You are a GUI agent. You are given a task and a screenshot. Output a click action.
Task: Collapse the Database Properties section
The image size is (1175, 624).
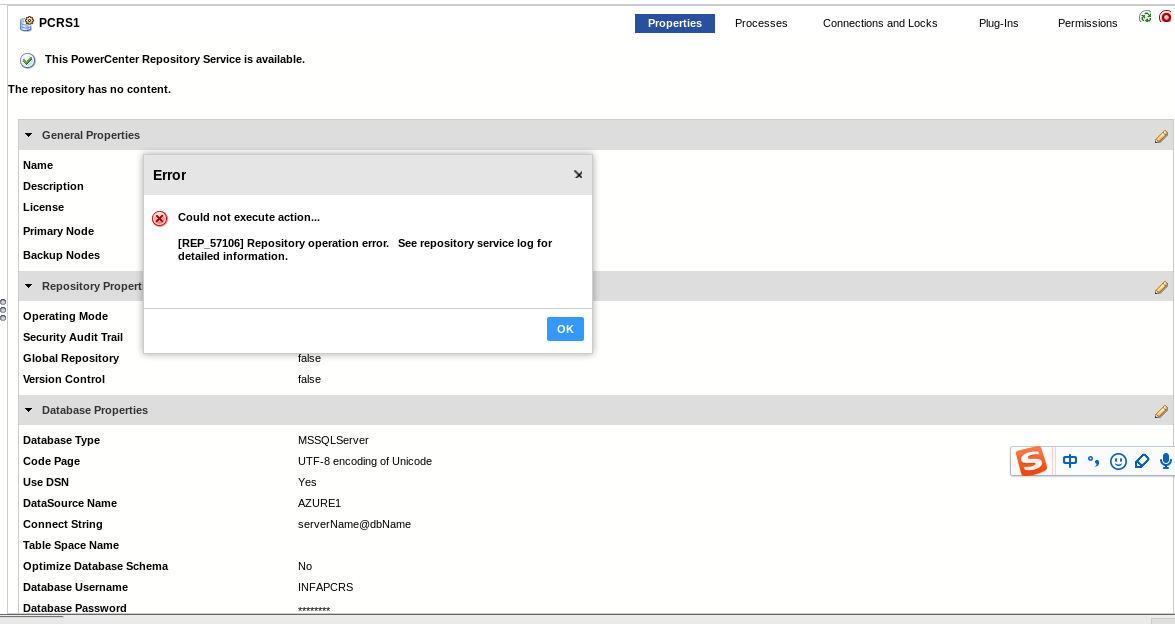click(x=28, y=411)
